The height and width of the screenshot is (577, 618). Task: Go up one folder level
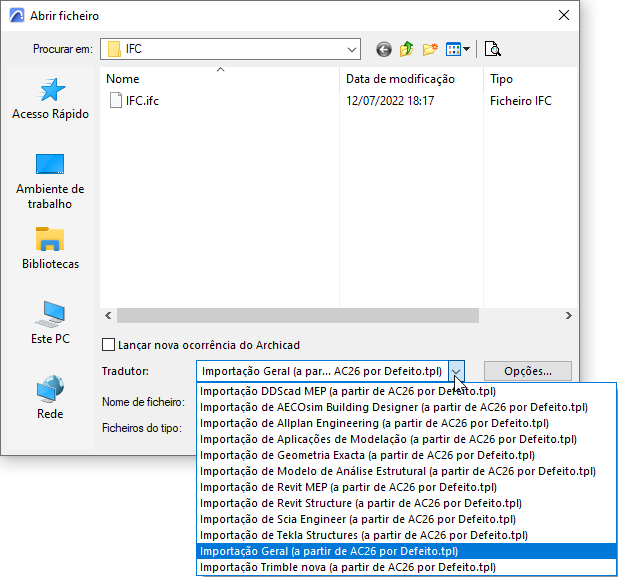(x=406, y=49)
